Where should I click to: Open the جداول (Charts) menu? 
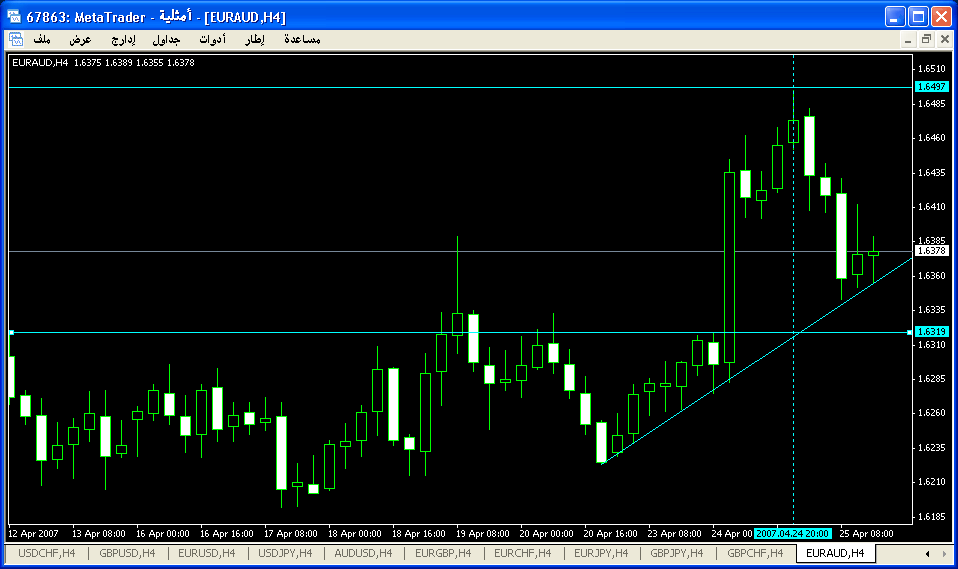pyautogui.click(x=166, y=40)
